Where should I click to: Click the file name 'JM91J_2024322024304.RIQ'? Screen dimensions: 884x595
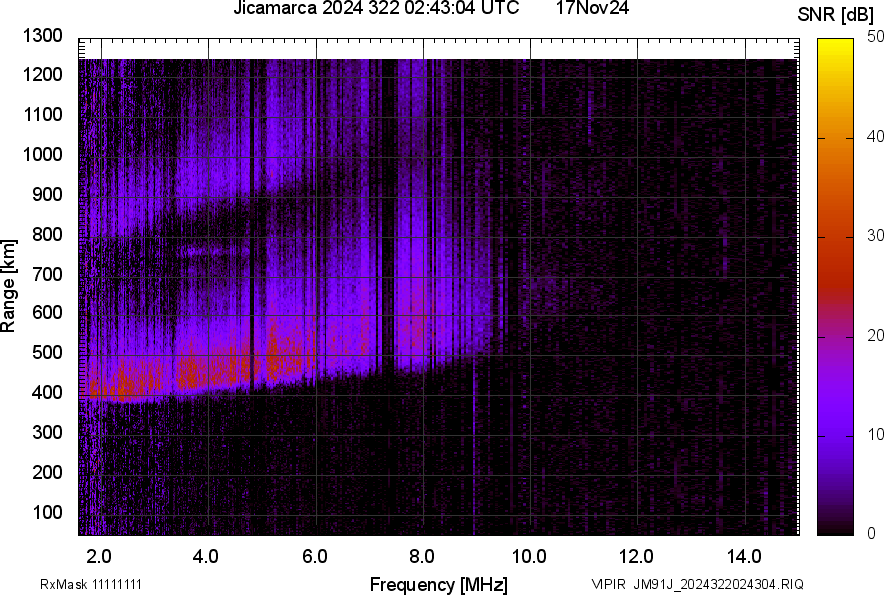click(x=718, y=584)
